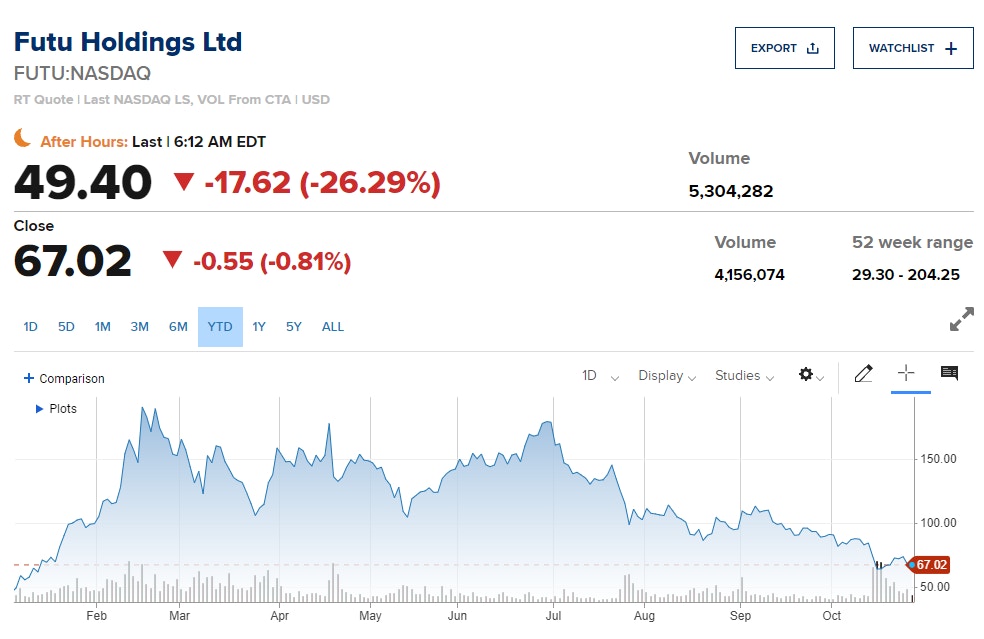984x639 pixels.
Task: Expand the Plots disclosure triangle
Action: pos(39,408)
